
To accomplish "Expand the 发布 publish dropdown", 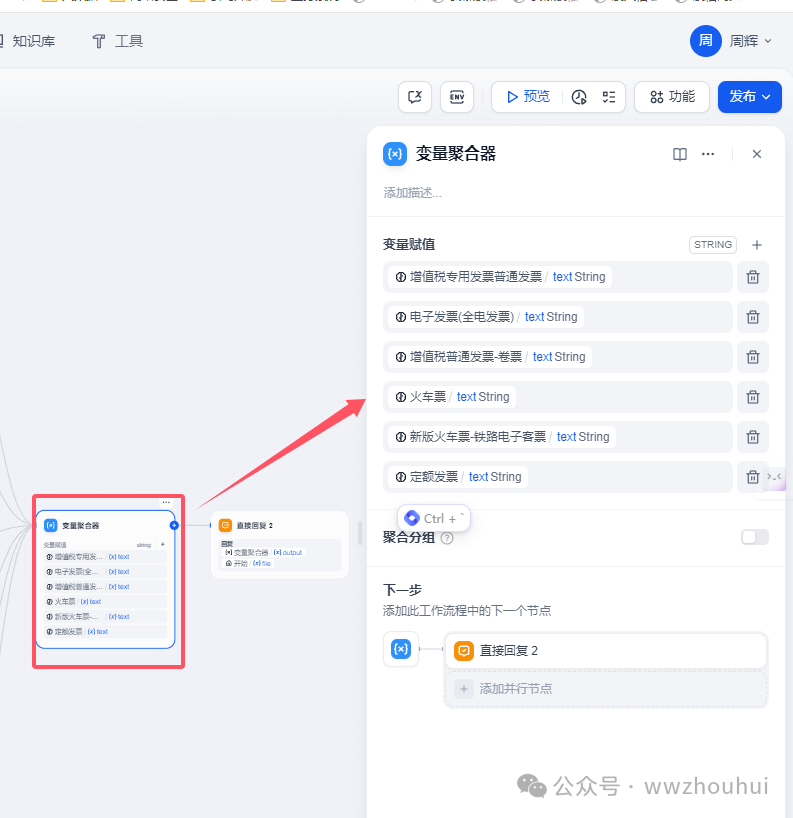I will [749, 97].
